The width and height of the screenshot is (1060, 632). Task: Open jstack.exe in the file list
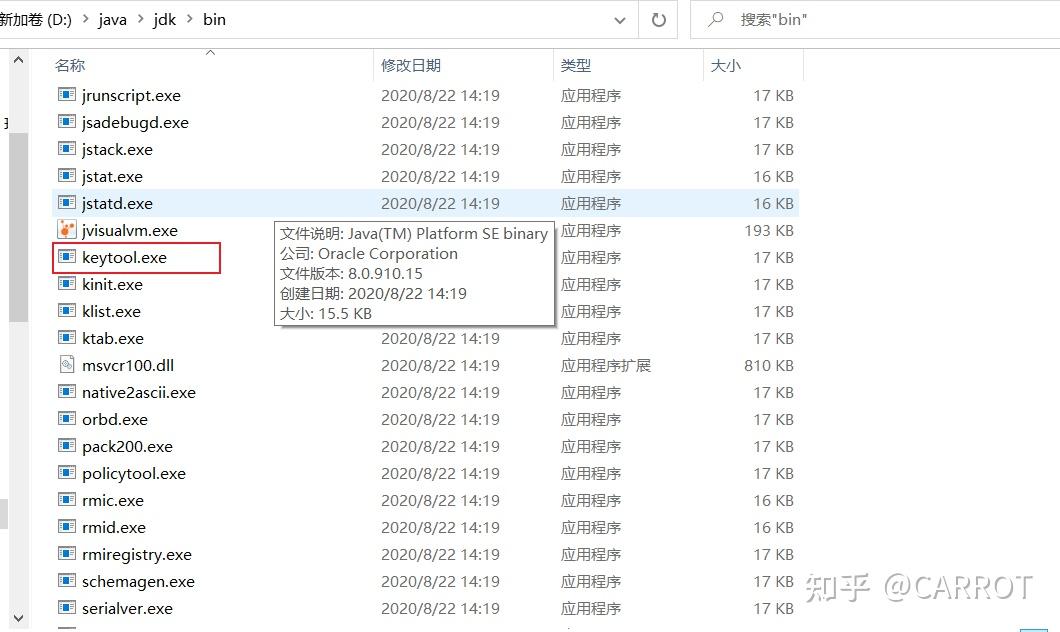point(118,149)
